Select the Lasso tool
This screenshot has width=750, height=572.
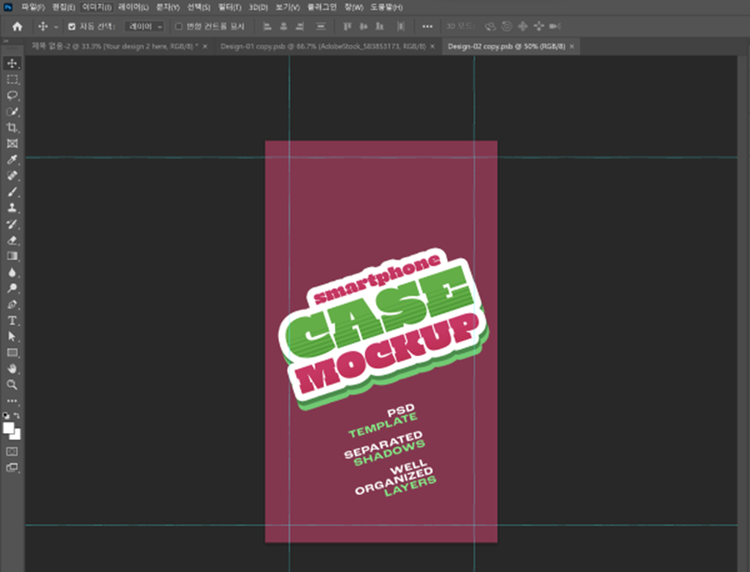click(x=13, y=95)
